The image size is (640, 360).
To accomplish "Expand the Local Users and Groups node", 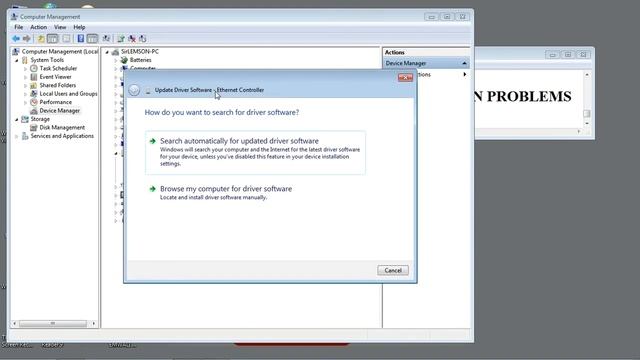I will (x=26, y=94).
